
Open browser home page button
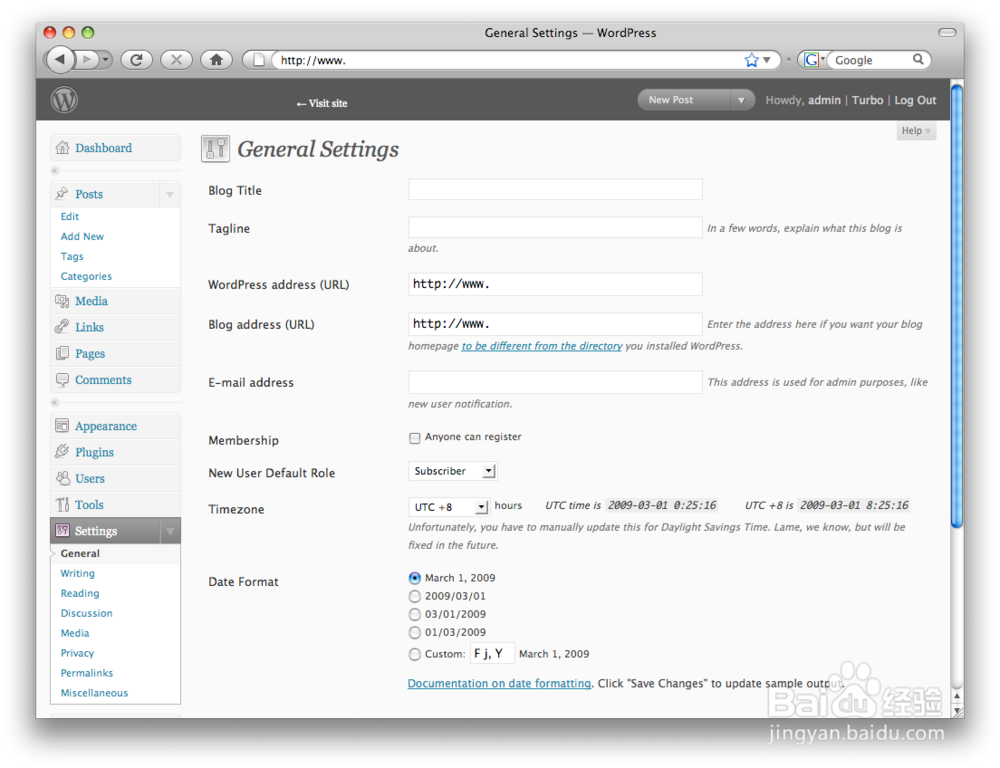pyautogui.click(x=216, y=60)
